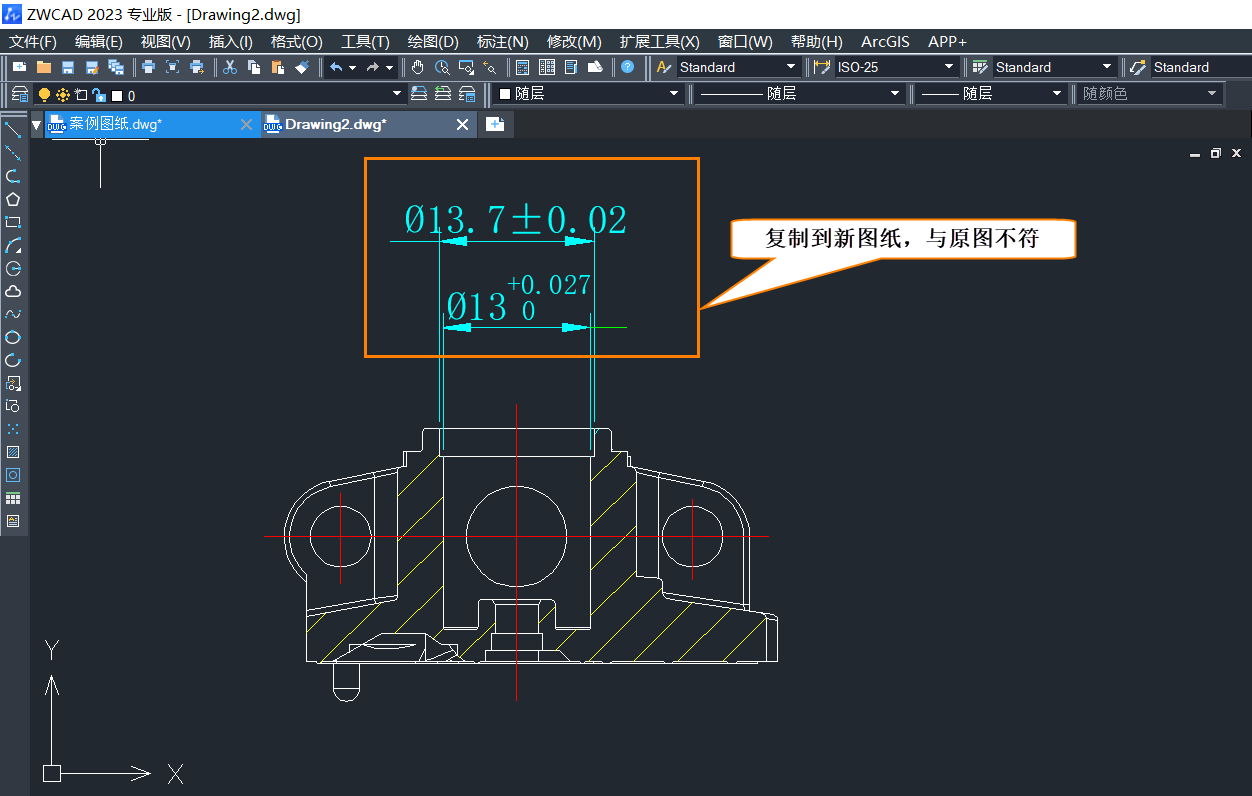Click the Save As icon
The width and height of the screenshot is (1252, 796).
point(92,67)
